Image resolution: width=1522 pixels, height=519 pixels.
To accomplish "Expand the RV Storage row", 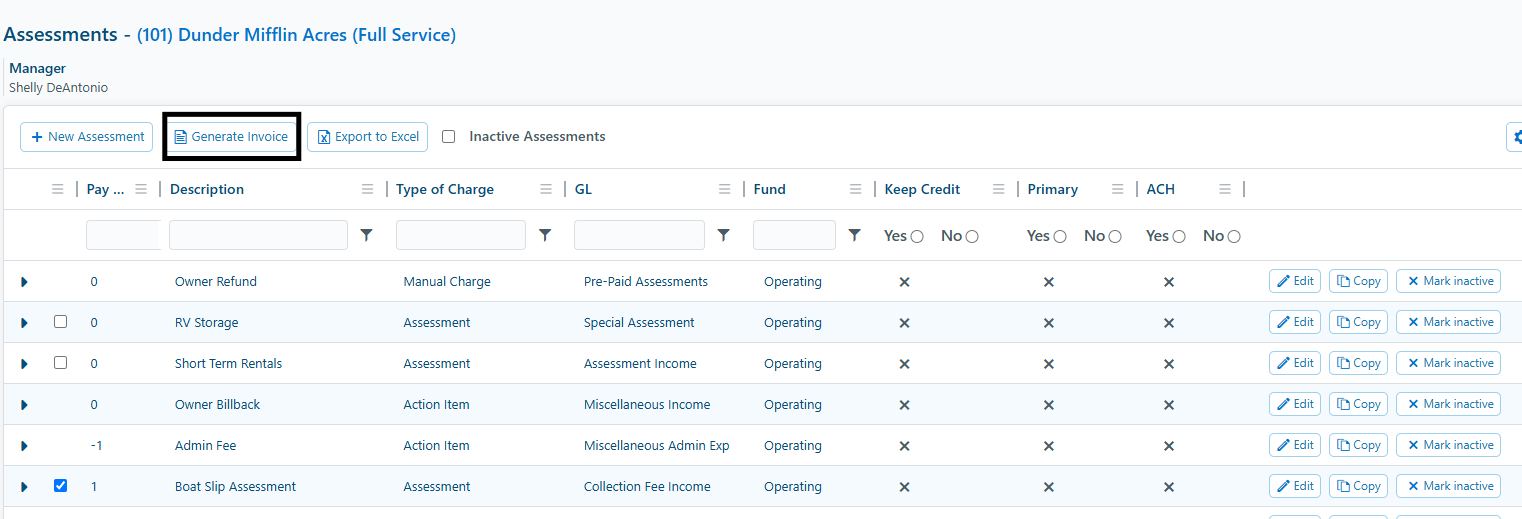I will pyautogui.click(x=24, y=323).
